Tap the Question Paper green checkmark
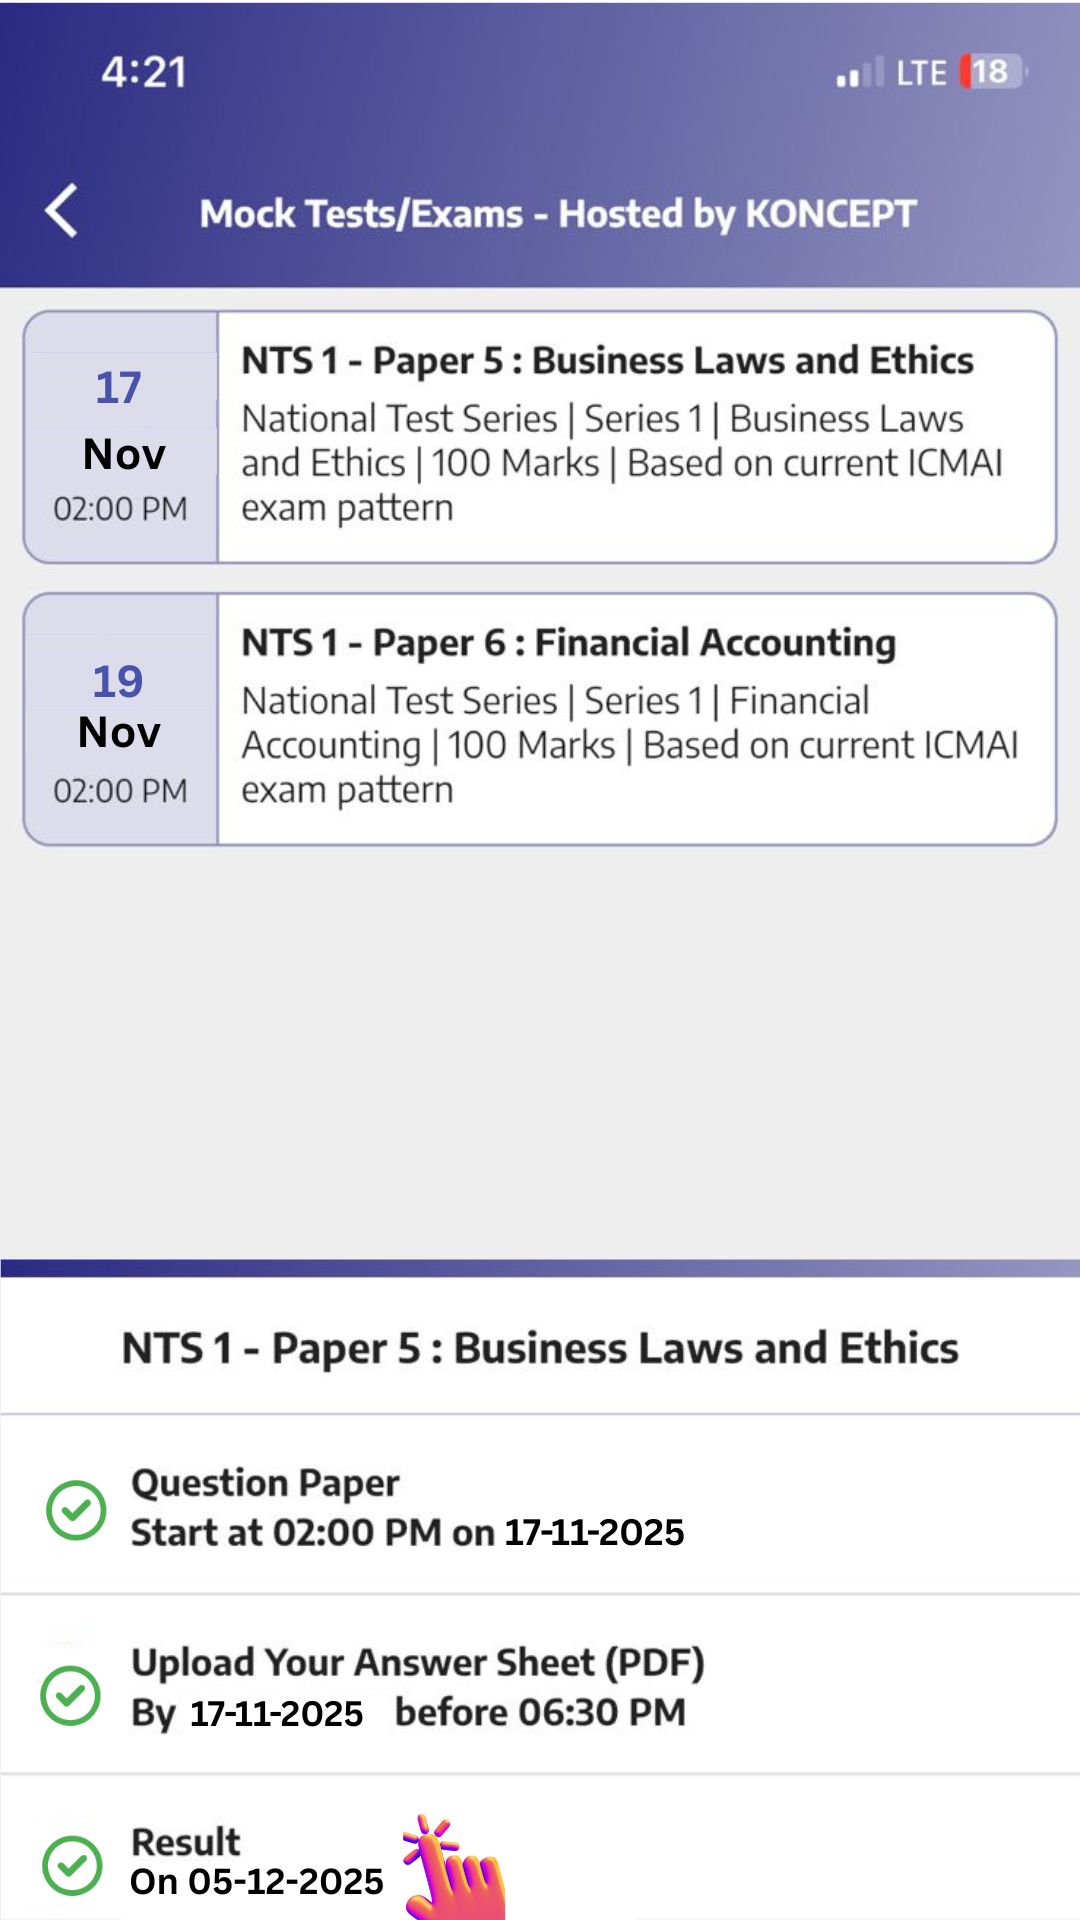This screenshot has height=1920, width=1080. point(76,1509)
